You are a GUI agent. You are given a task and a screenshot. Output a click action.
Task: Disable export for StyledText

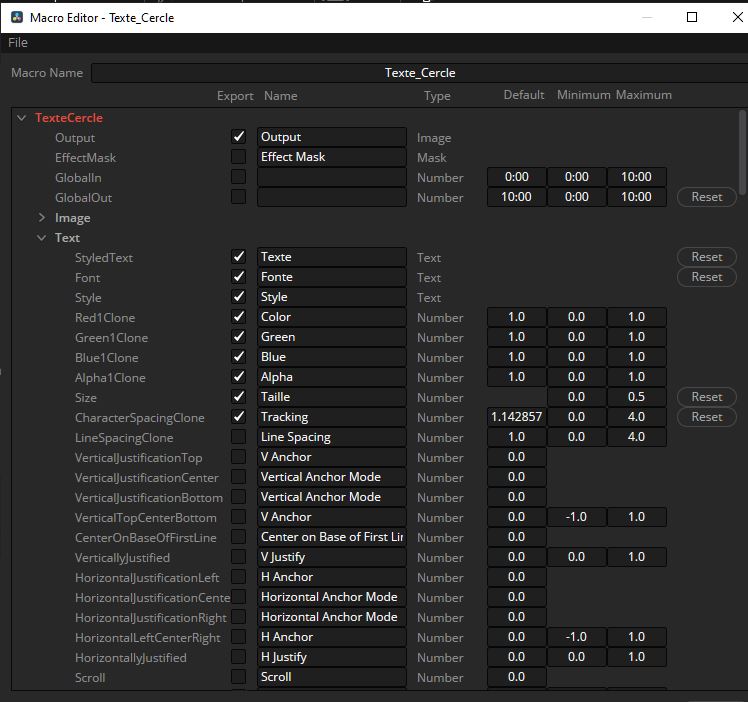(238, 257)
